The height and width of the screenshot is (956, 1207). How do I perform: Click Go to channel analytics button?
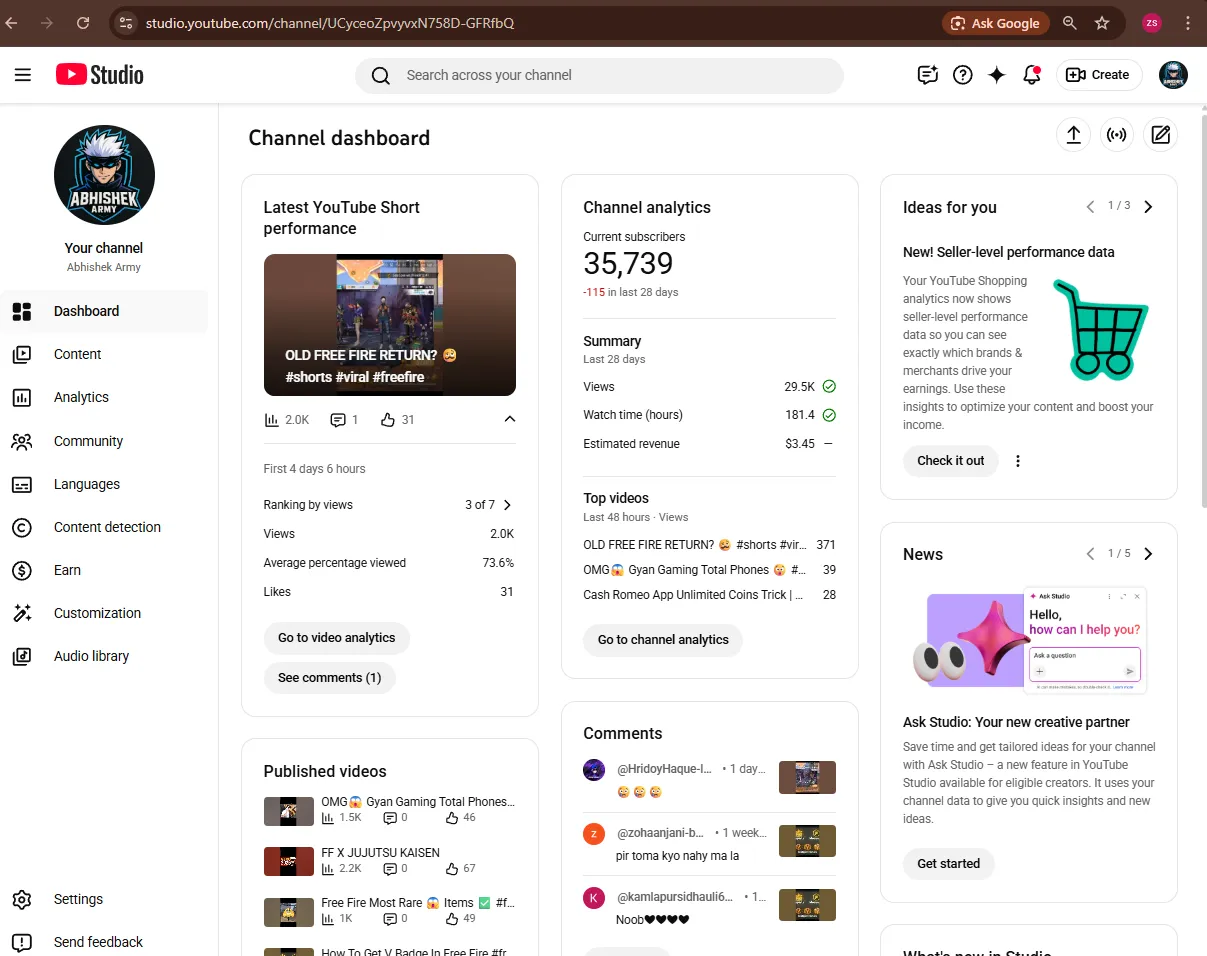click(x=663, y=640)
